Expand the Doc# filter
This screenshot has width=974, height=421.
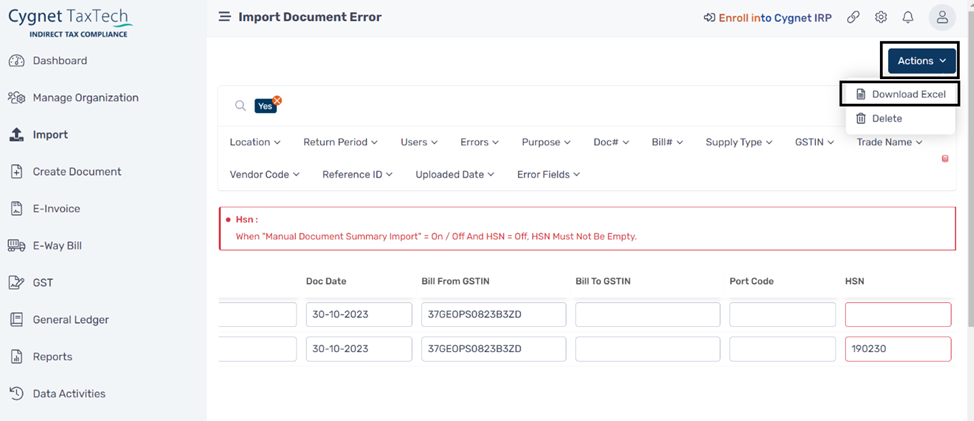pos(611,142)
